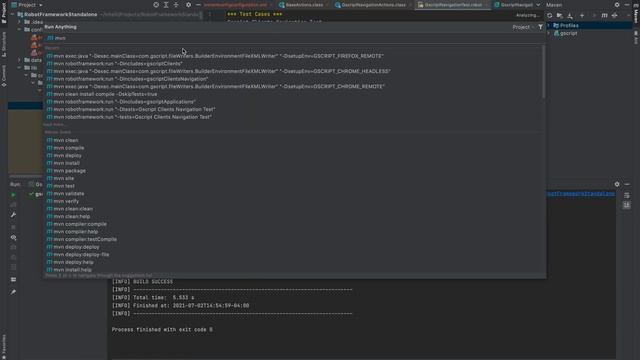The width and height of the screenshot is (640, 360).
Task: Click the expand all icon in Project panel
Action: (x=166, y=5)
